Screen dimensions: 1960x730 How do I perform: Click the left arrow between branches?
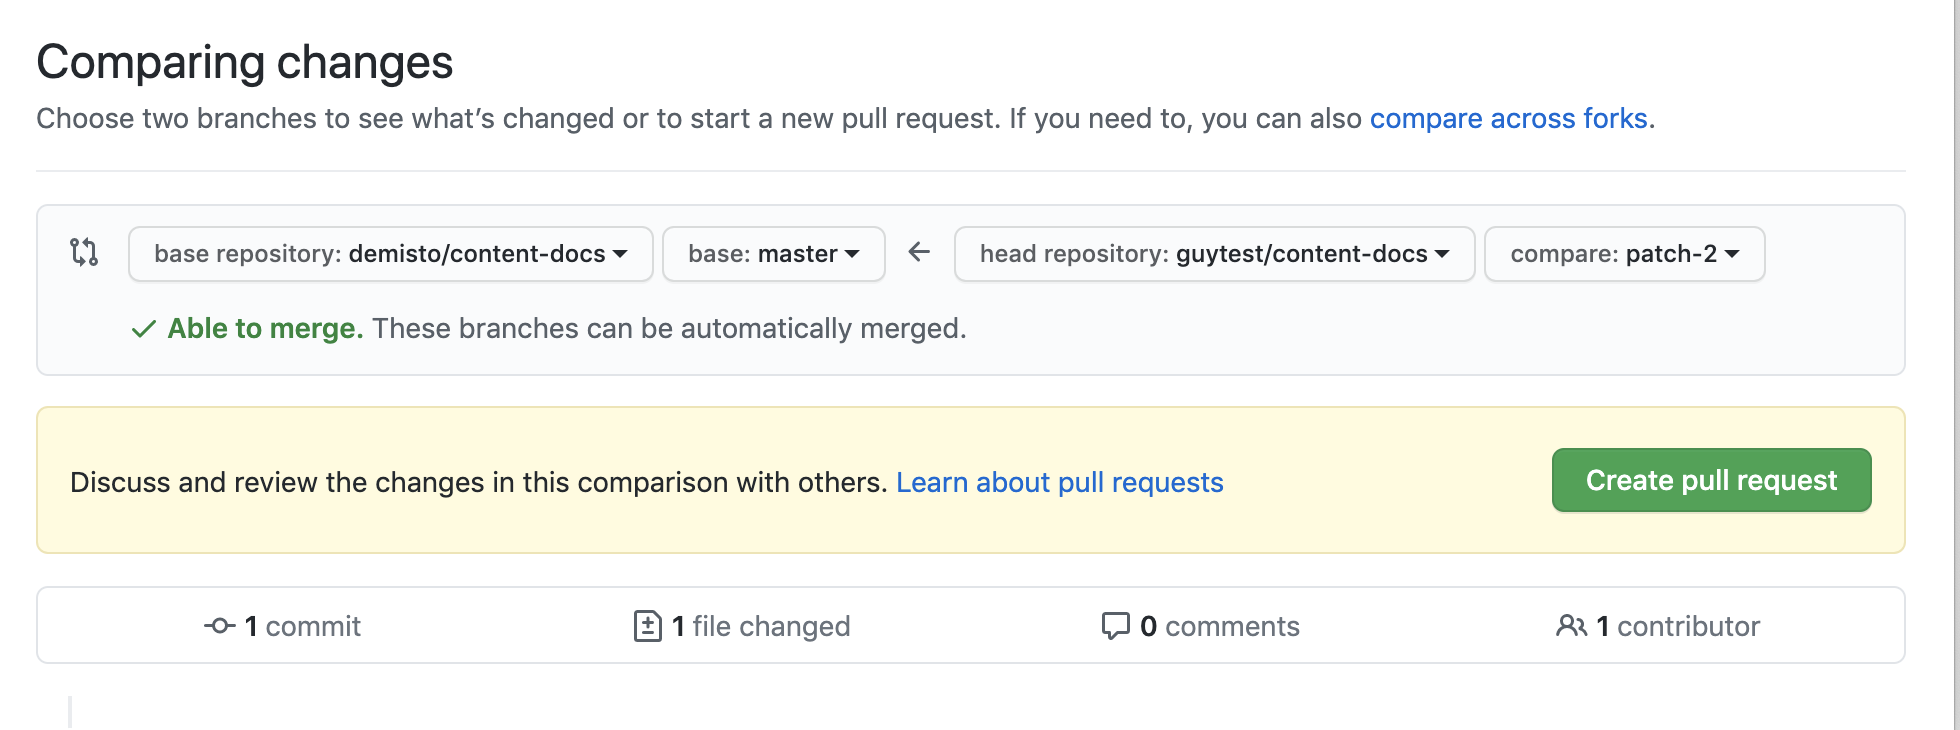919,252
